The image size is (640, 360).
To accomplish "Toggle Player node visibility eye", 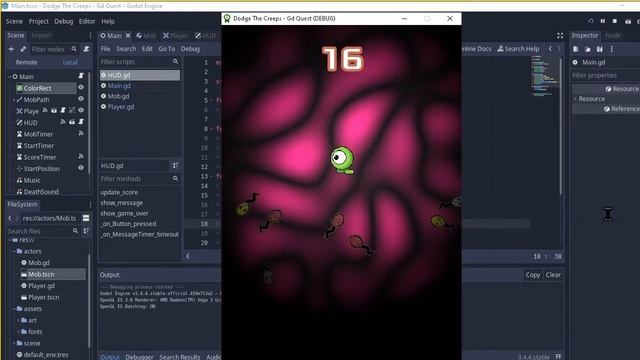I will pos(81,110).
